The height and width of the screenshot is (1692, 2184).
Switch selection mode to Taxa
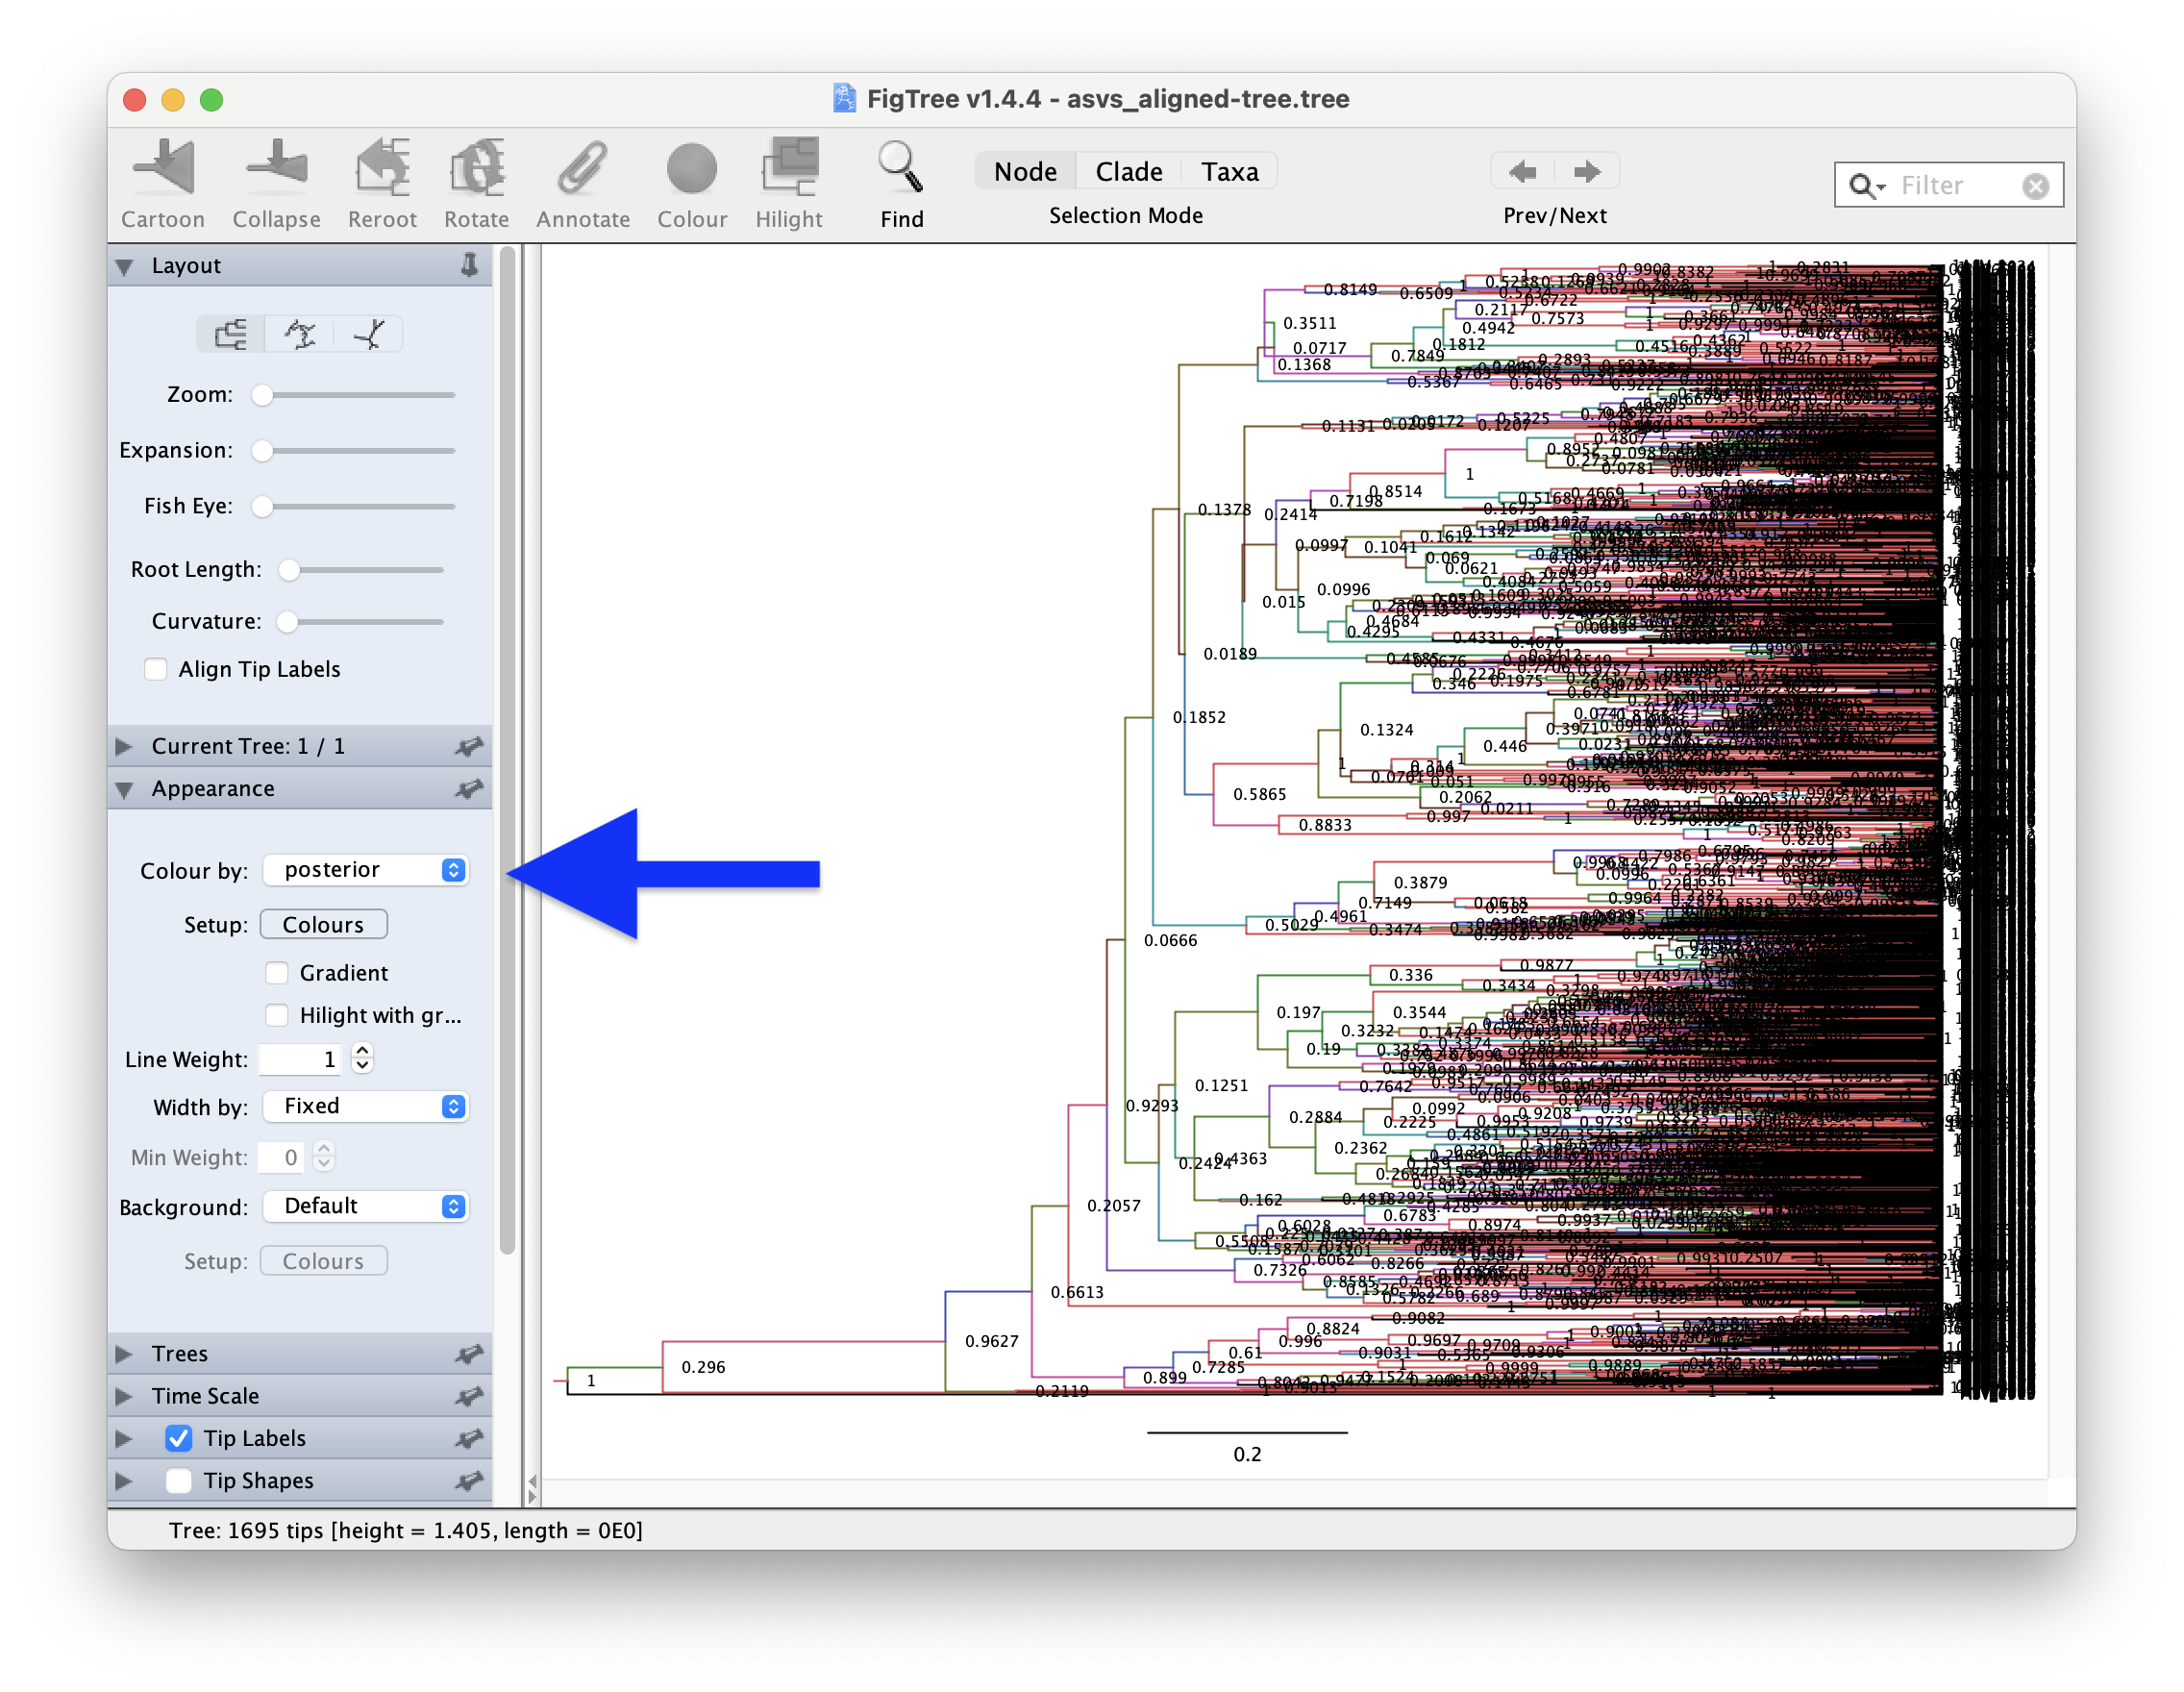[x=1230, y=172]
